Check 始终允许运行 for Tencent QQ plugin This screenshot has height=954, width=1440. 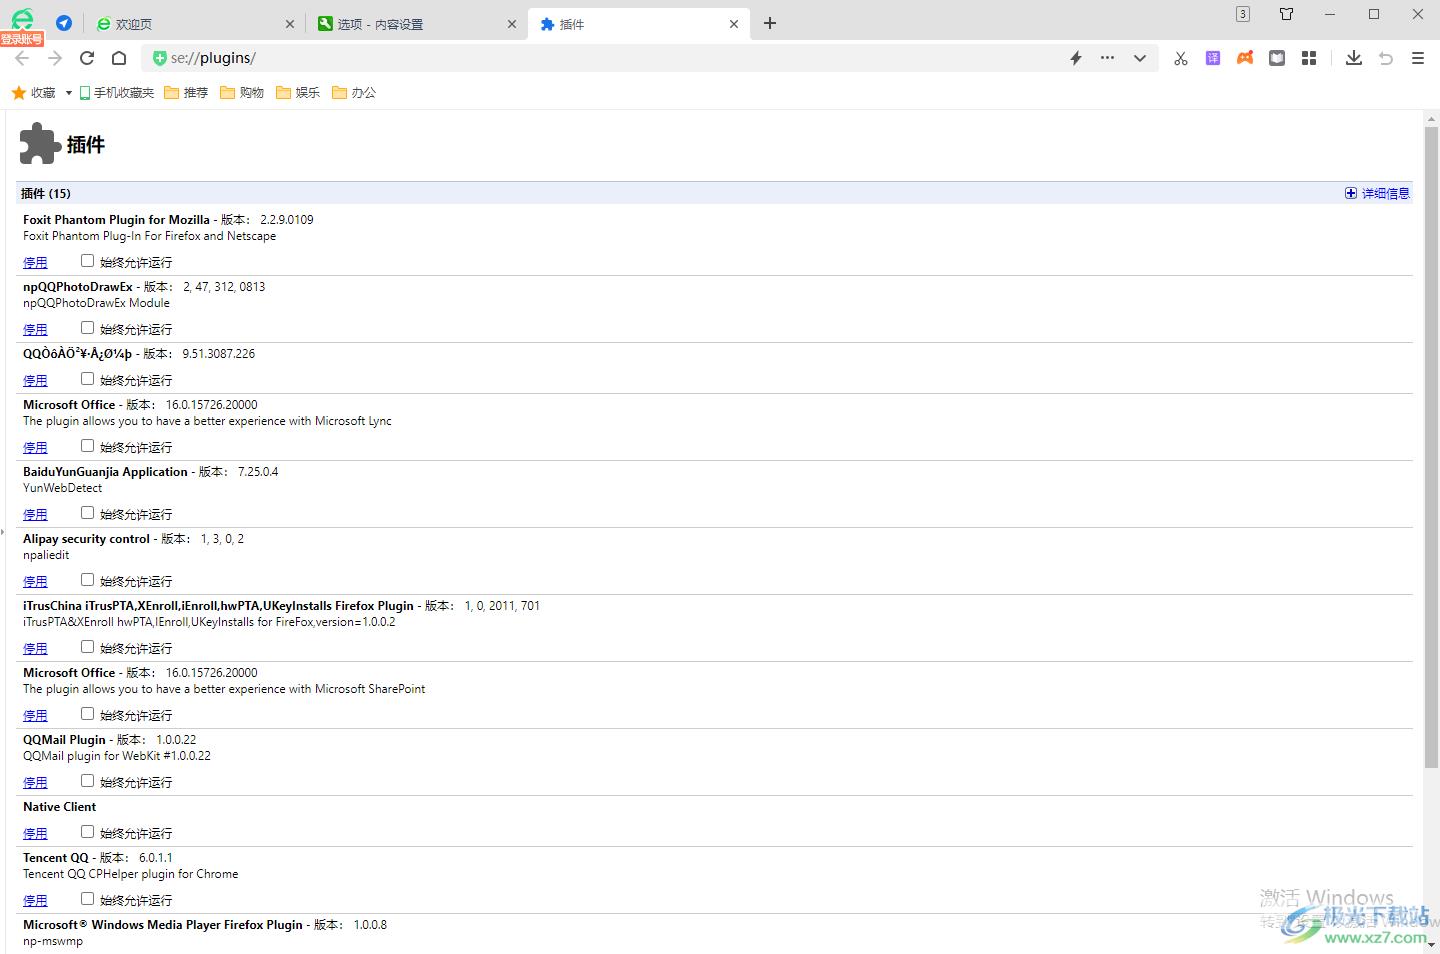pos(87,899)
